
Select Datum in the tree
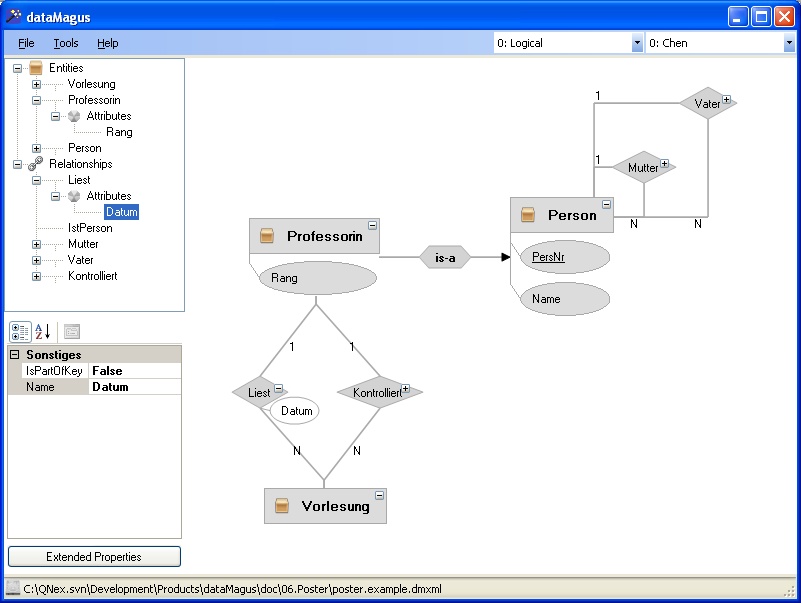[121, 212]
